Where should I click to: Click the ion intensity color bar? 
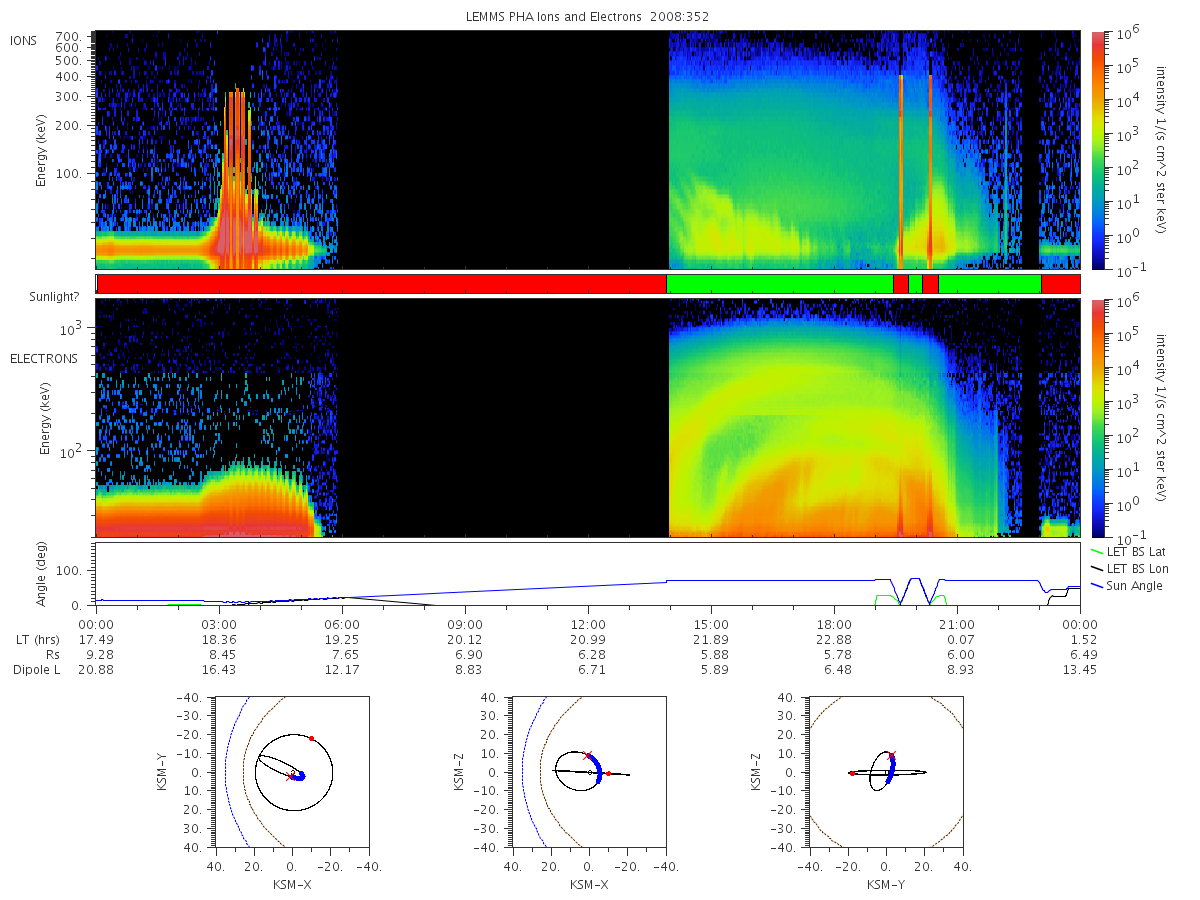tap(1098, 150)
